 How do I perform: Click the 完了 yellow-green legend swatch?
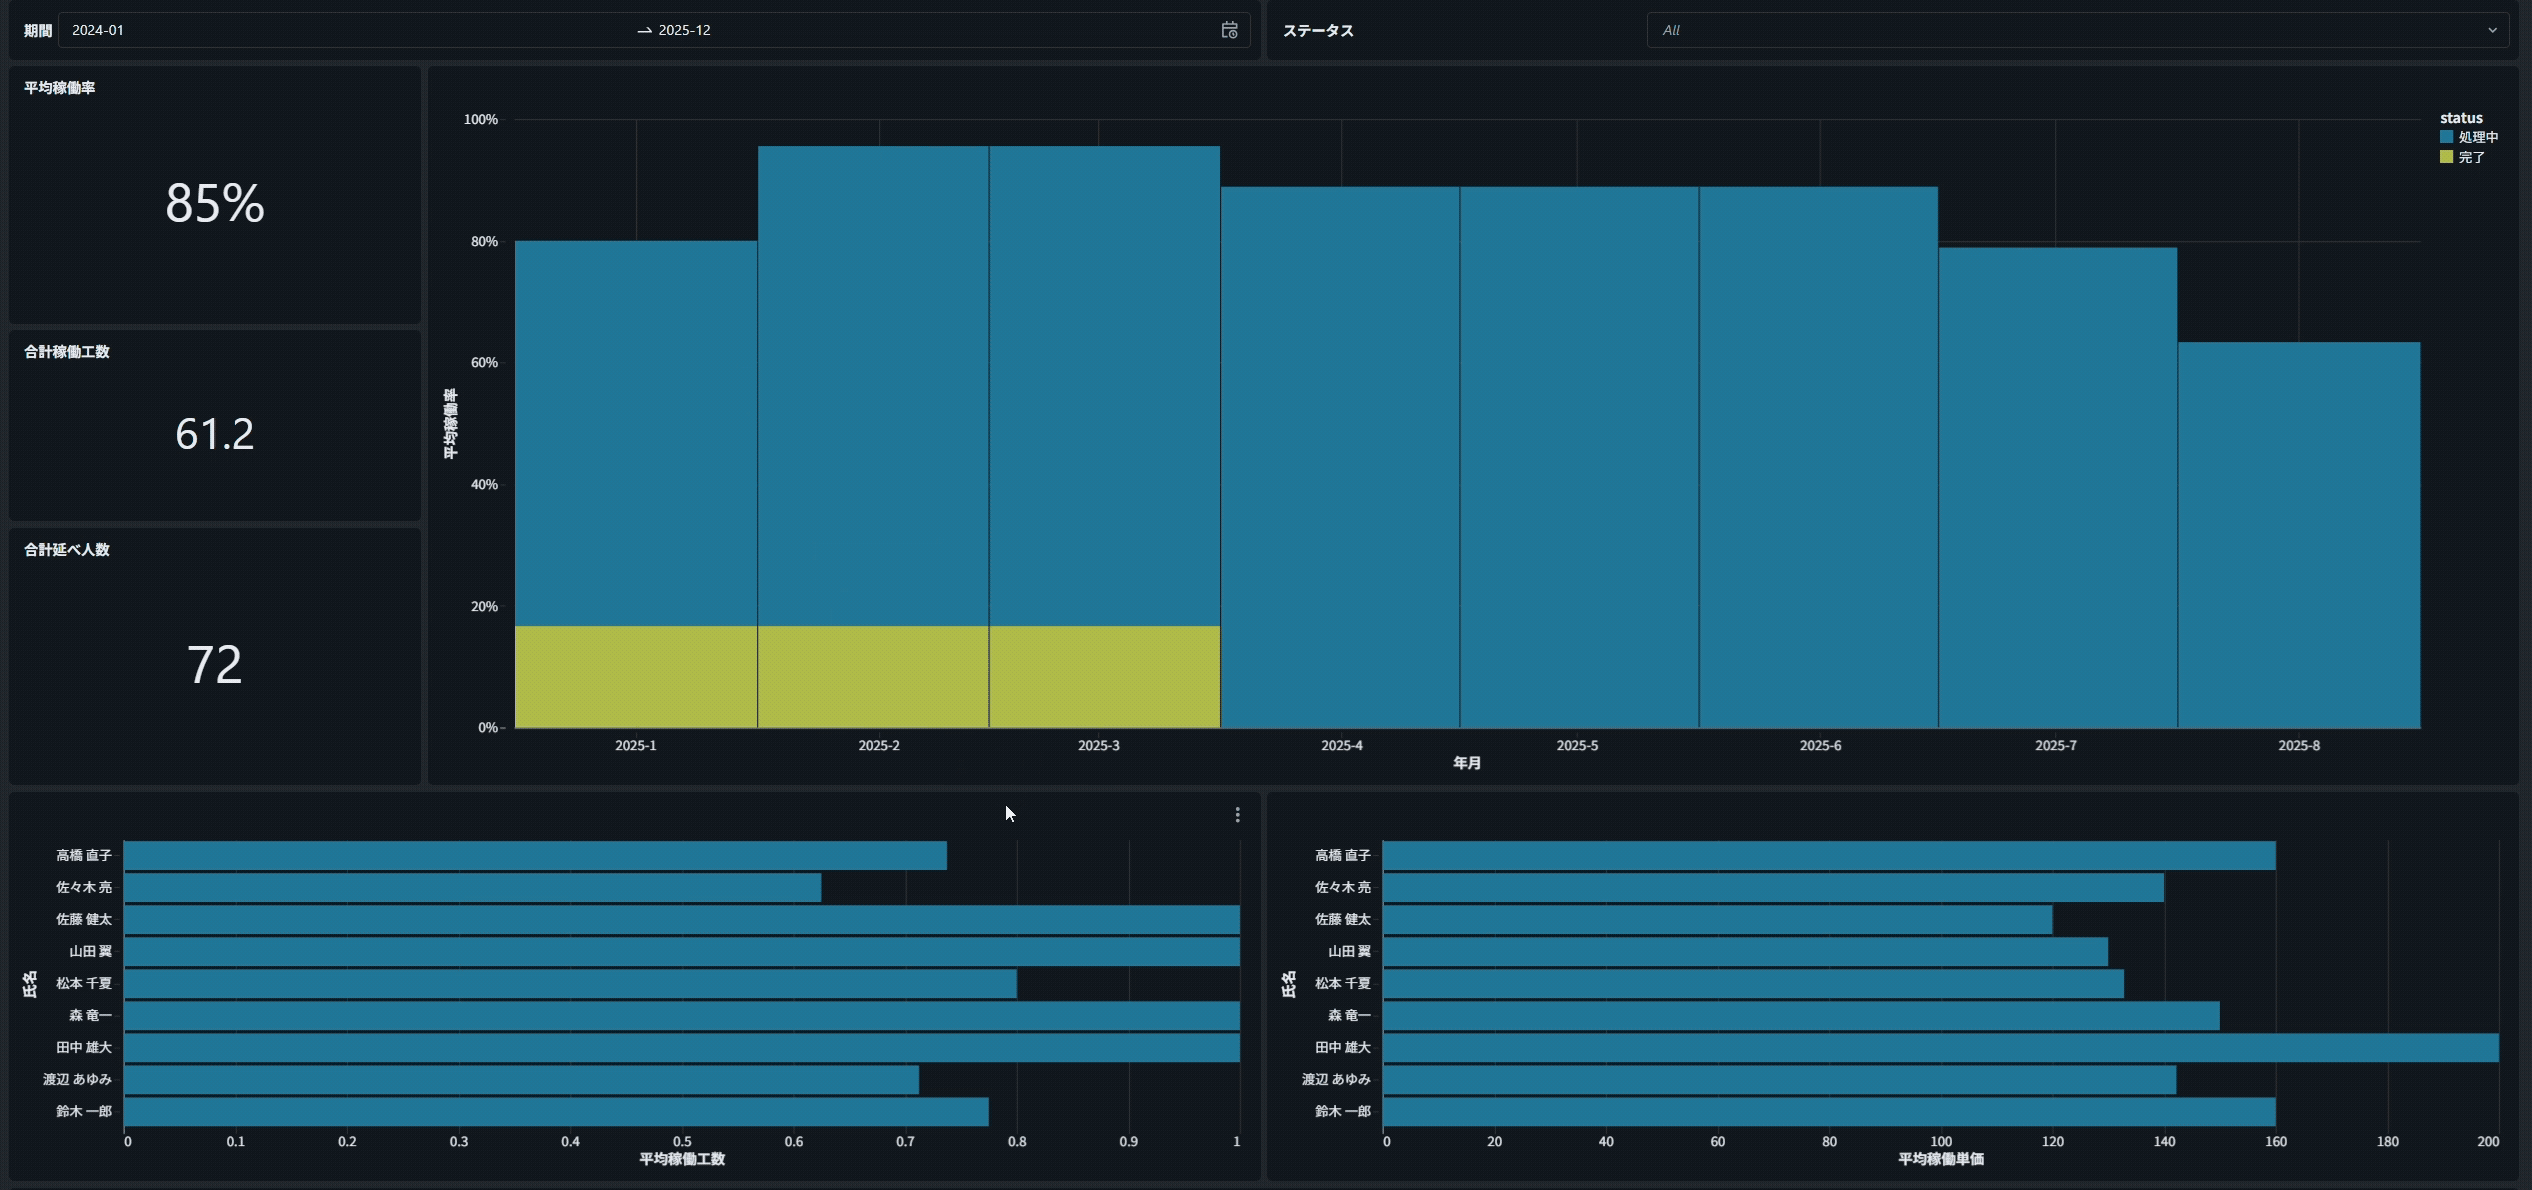click(2446, 157)
